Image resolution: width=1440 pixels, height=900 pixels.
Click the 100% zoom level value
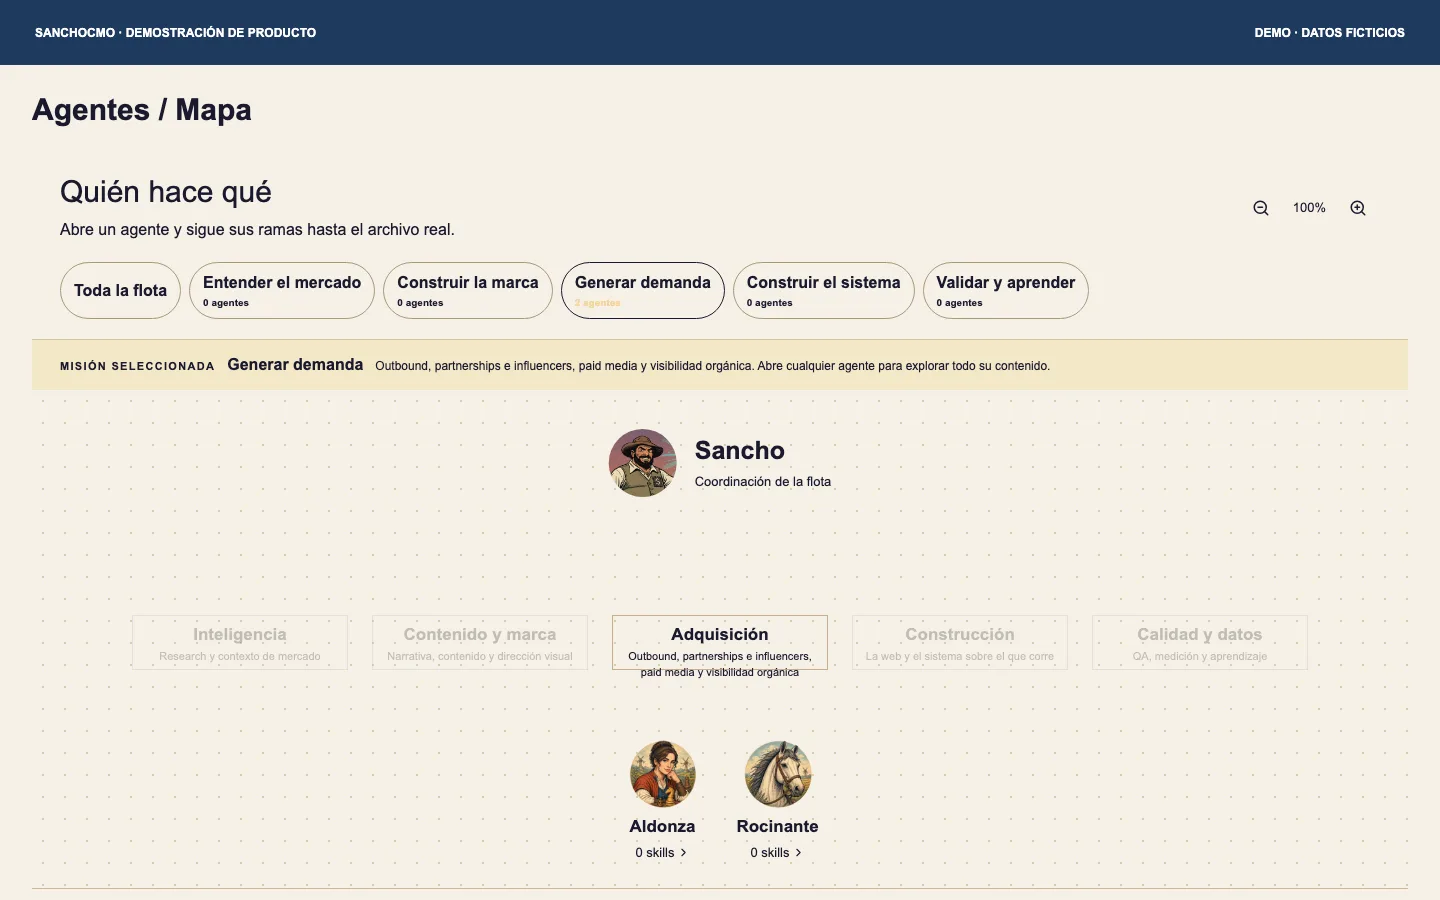coord(1309,208)
